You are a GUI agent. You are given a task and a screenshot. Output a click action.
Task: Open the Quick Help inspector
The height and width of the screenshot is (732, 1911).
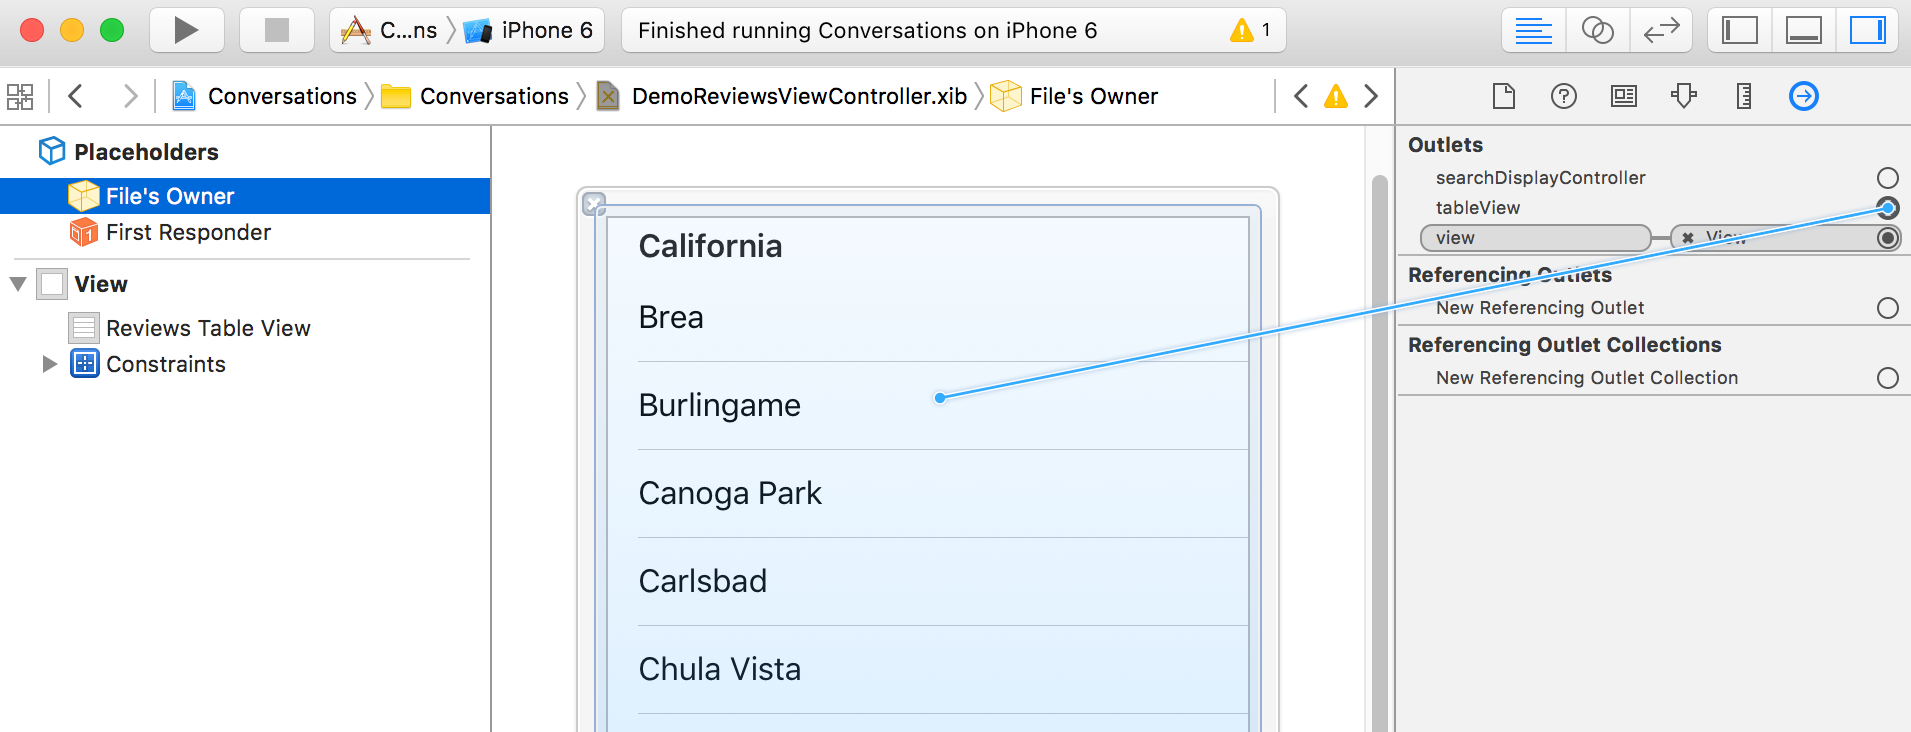pos(1563,96)
